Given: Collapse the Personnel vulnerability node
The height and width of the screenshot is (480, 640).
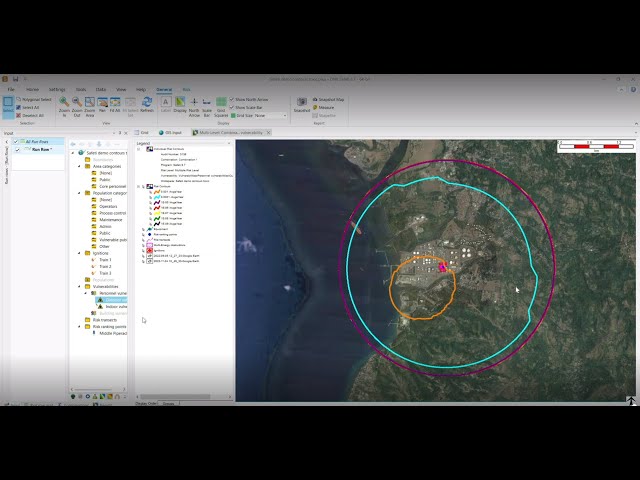Looking at the screenshot, I should (x=86, y=293).
